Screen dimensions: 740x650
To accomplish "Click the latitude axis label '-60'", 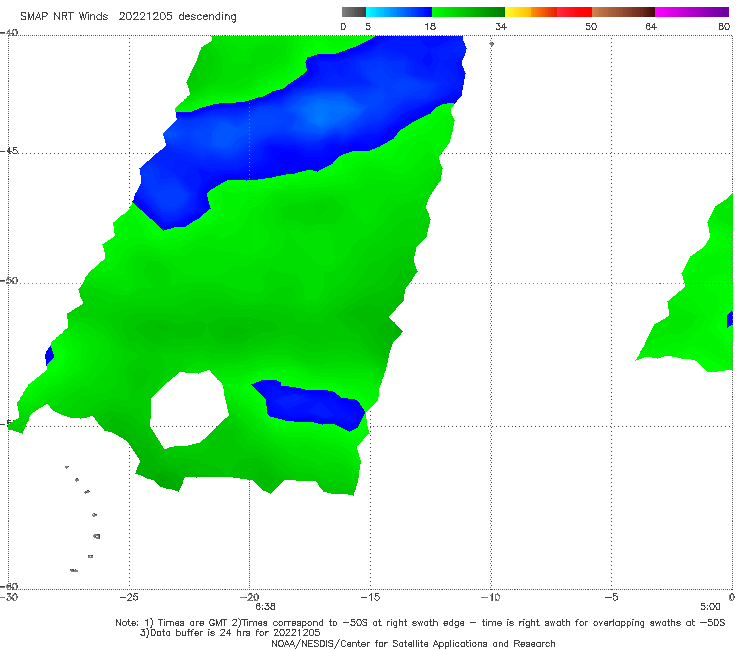I will pos(9,586).
